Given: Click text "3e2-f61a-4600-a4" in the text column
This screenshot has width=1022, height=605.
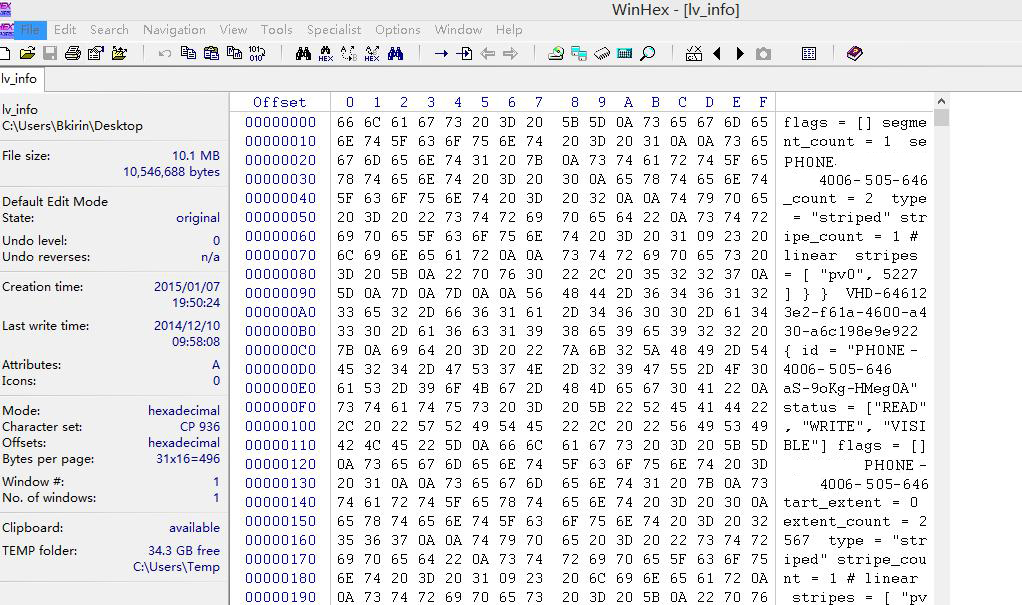Looking at the screenshot, I should 854,312.
